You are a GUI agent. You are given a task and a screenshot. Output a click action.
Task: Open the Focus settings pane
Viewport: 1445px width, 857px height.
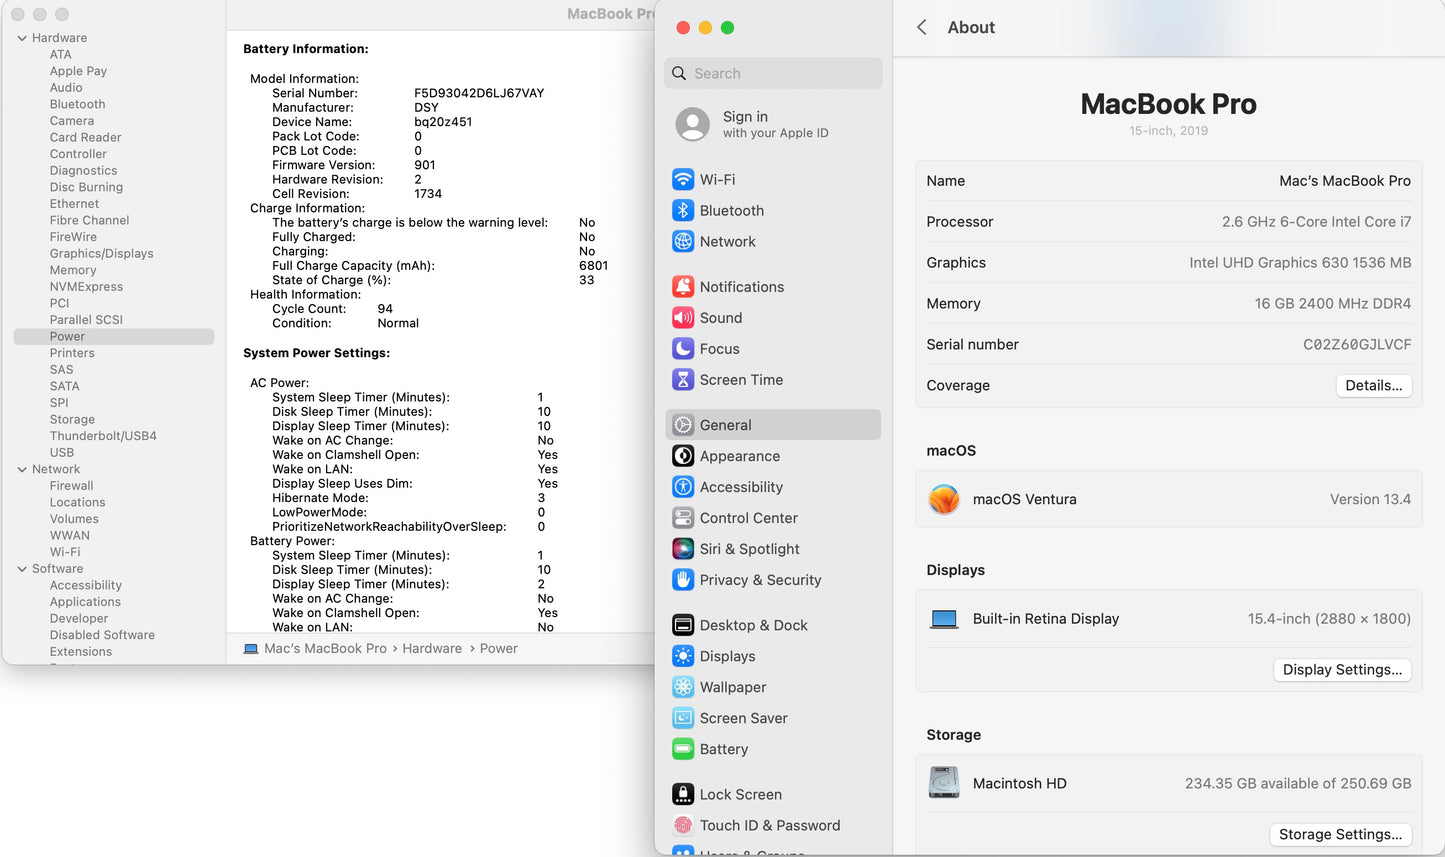click(721, 348)
